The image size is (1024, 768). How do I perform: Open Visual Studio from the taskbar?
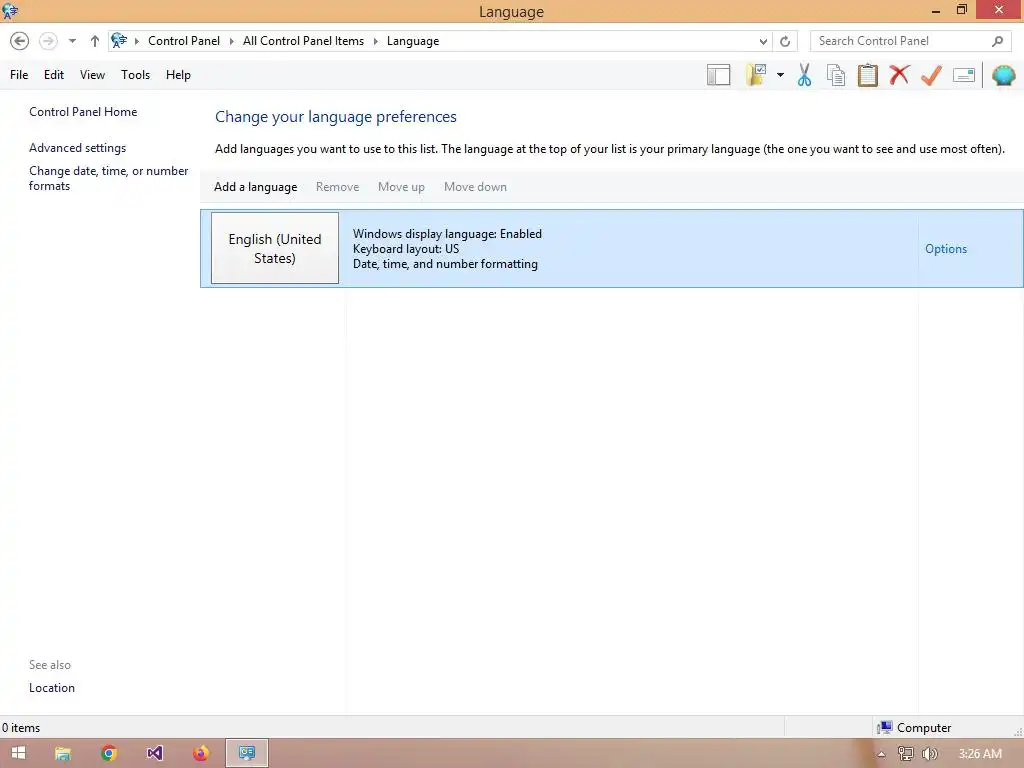coord(155,754)
